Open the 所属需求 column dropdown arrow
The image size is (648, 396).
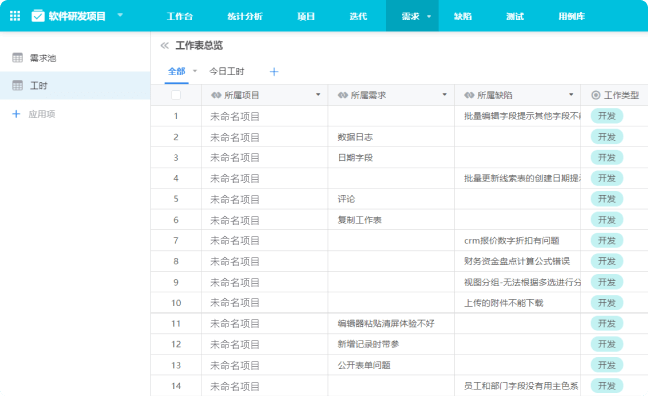[x=444, y=95]
